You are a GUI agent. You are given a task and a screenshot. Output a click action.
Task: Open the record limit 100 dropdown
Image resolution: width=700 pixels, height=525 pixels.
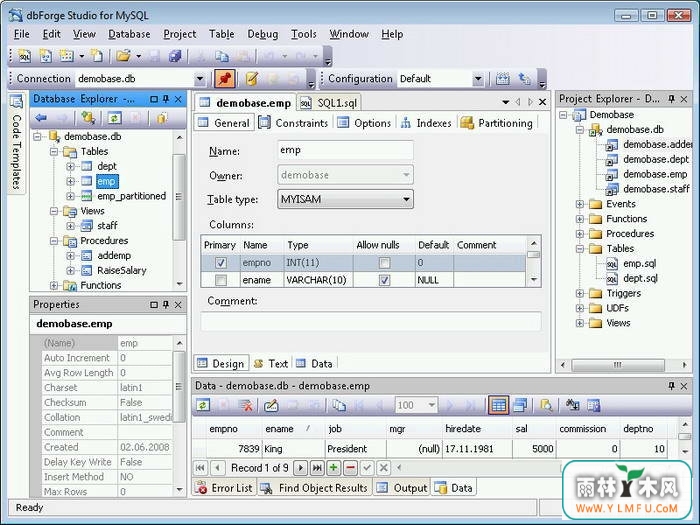(x=431, y=405)
